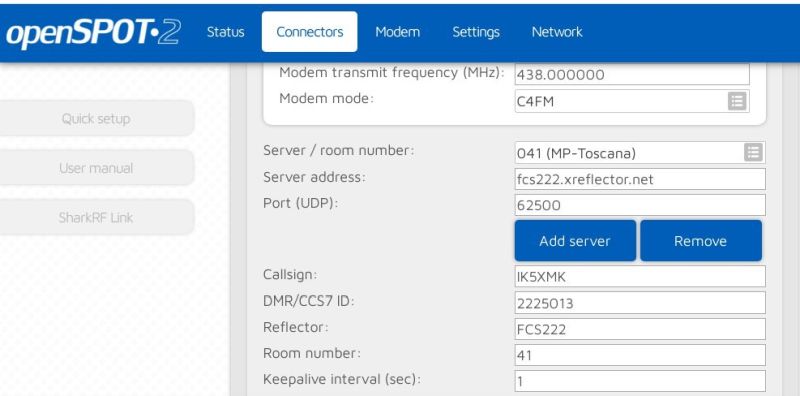Open the Network tab
The image size is (800, 396).
[x=557, y=32]
